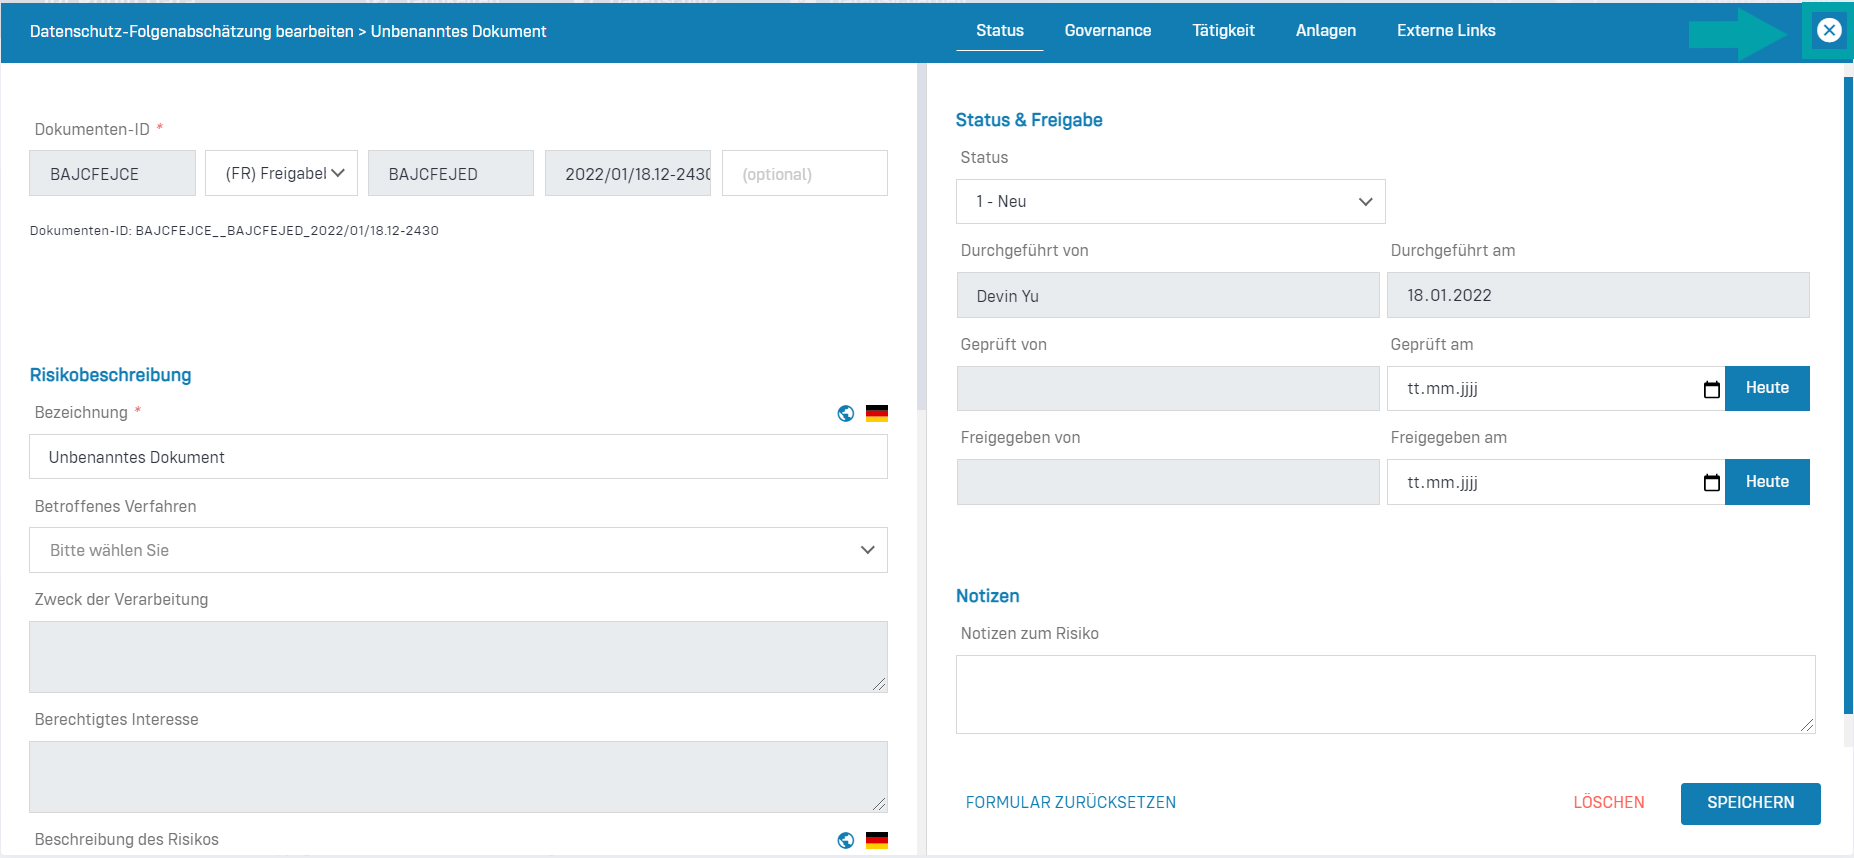The height and width of the screenshot is (858, 1854).
Task: Click globe icon next to Beschreibung des Risikos
Action: [846, 840]
